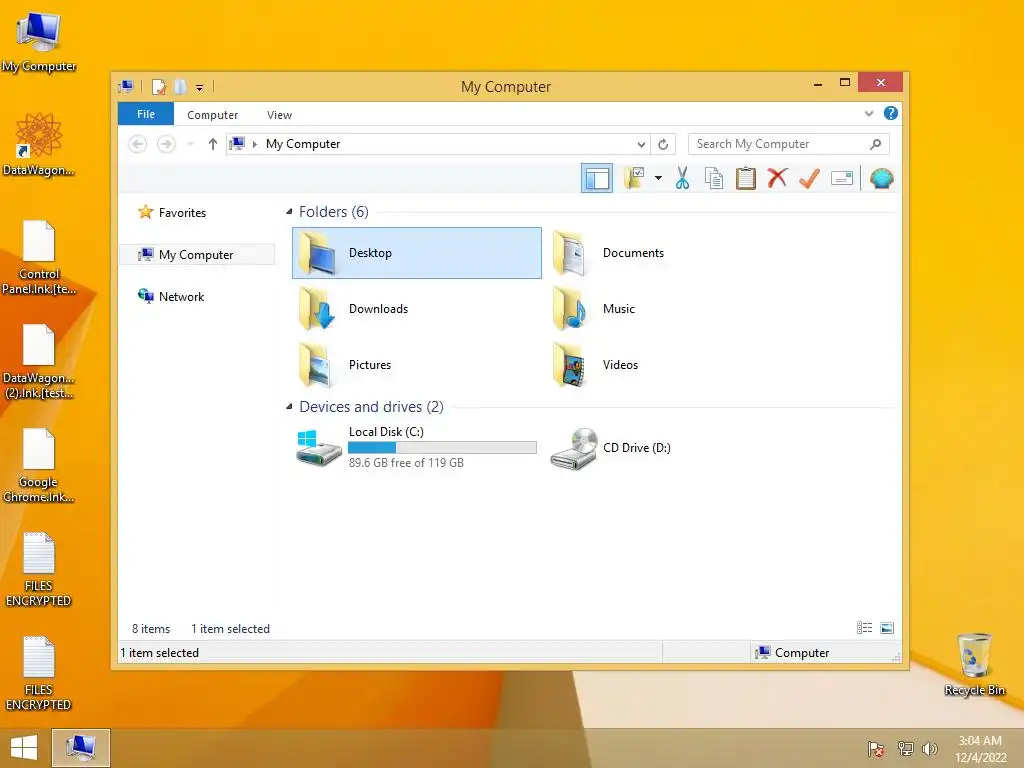
Task: Select the DataWagon (2).lnk desktop file
Action: (39, 361)
